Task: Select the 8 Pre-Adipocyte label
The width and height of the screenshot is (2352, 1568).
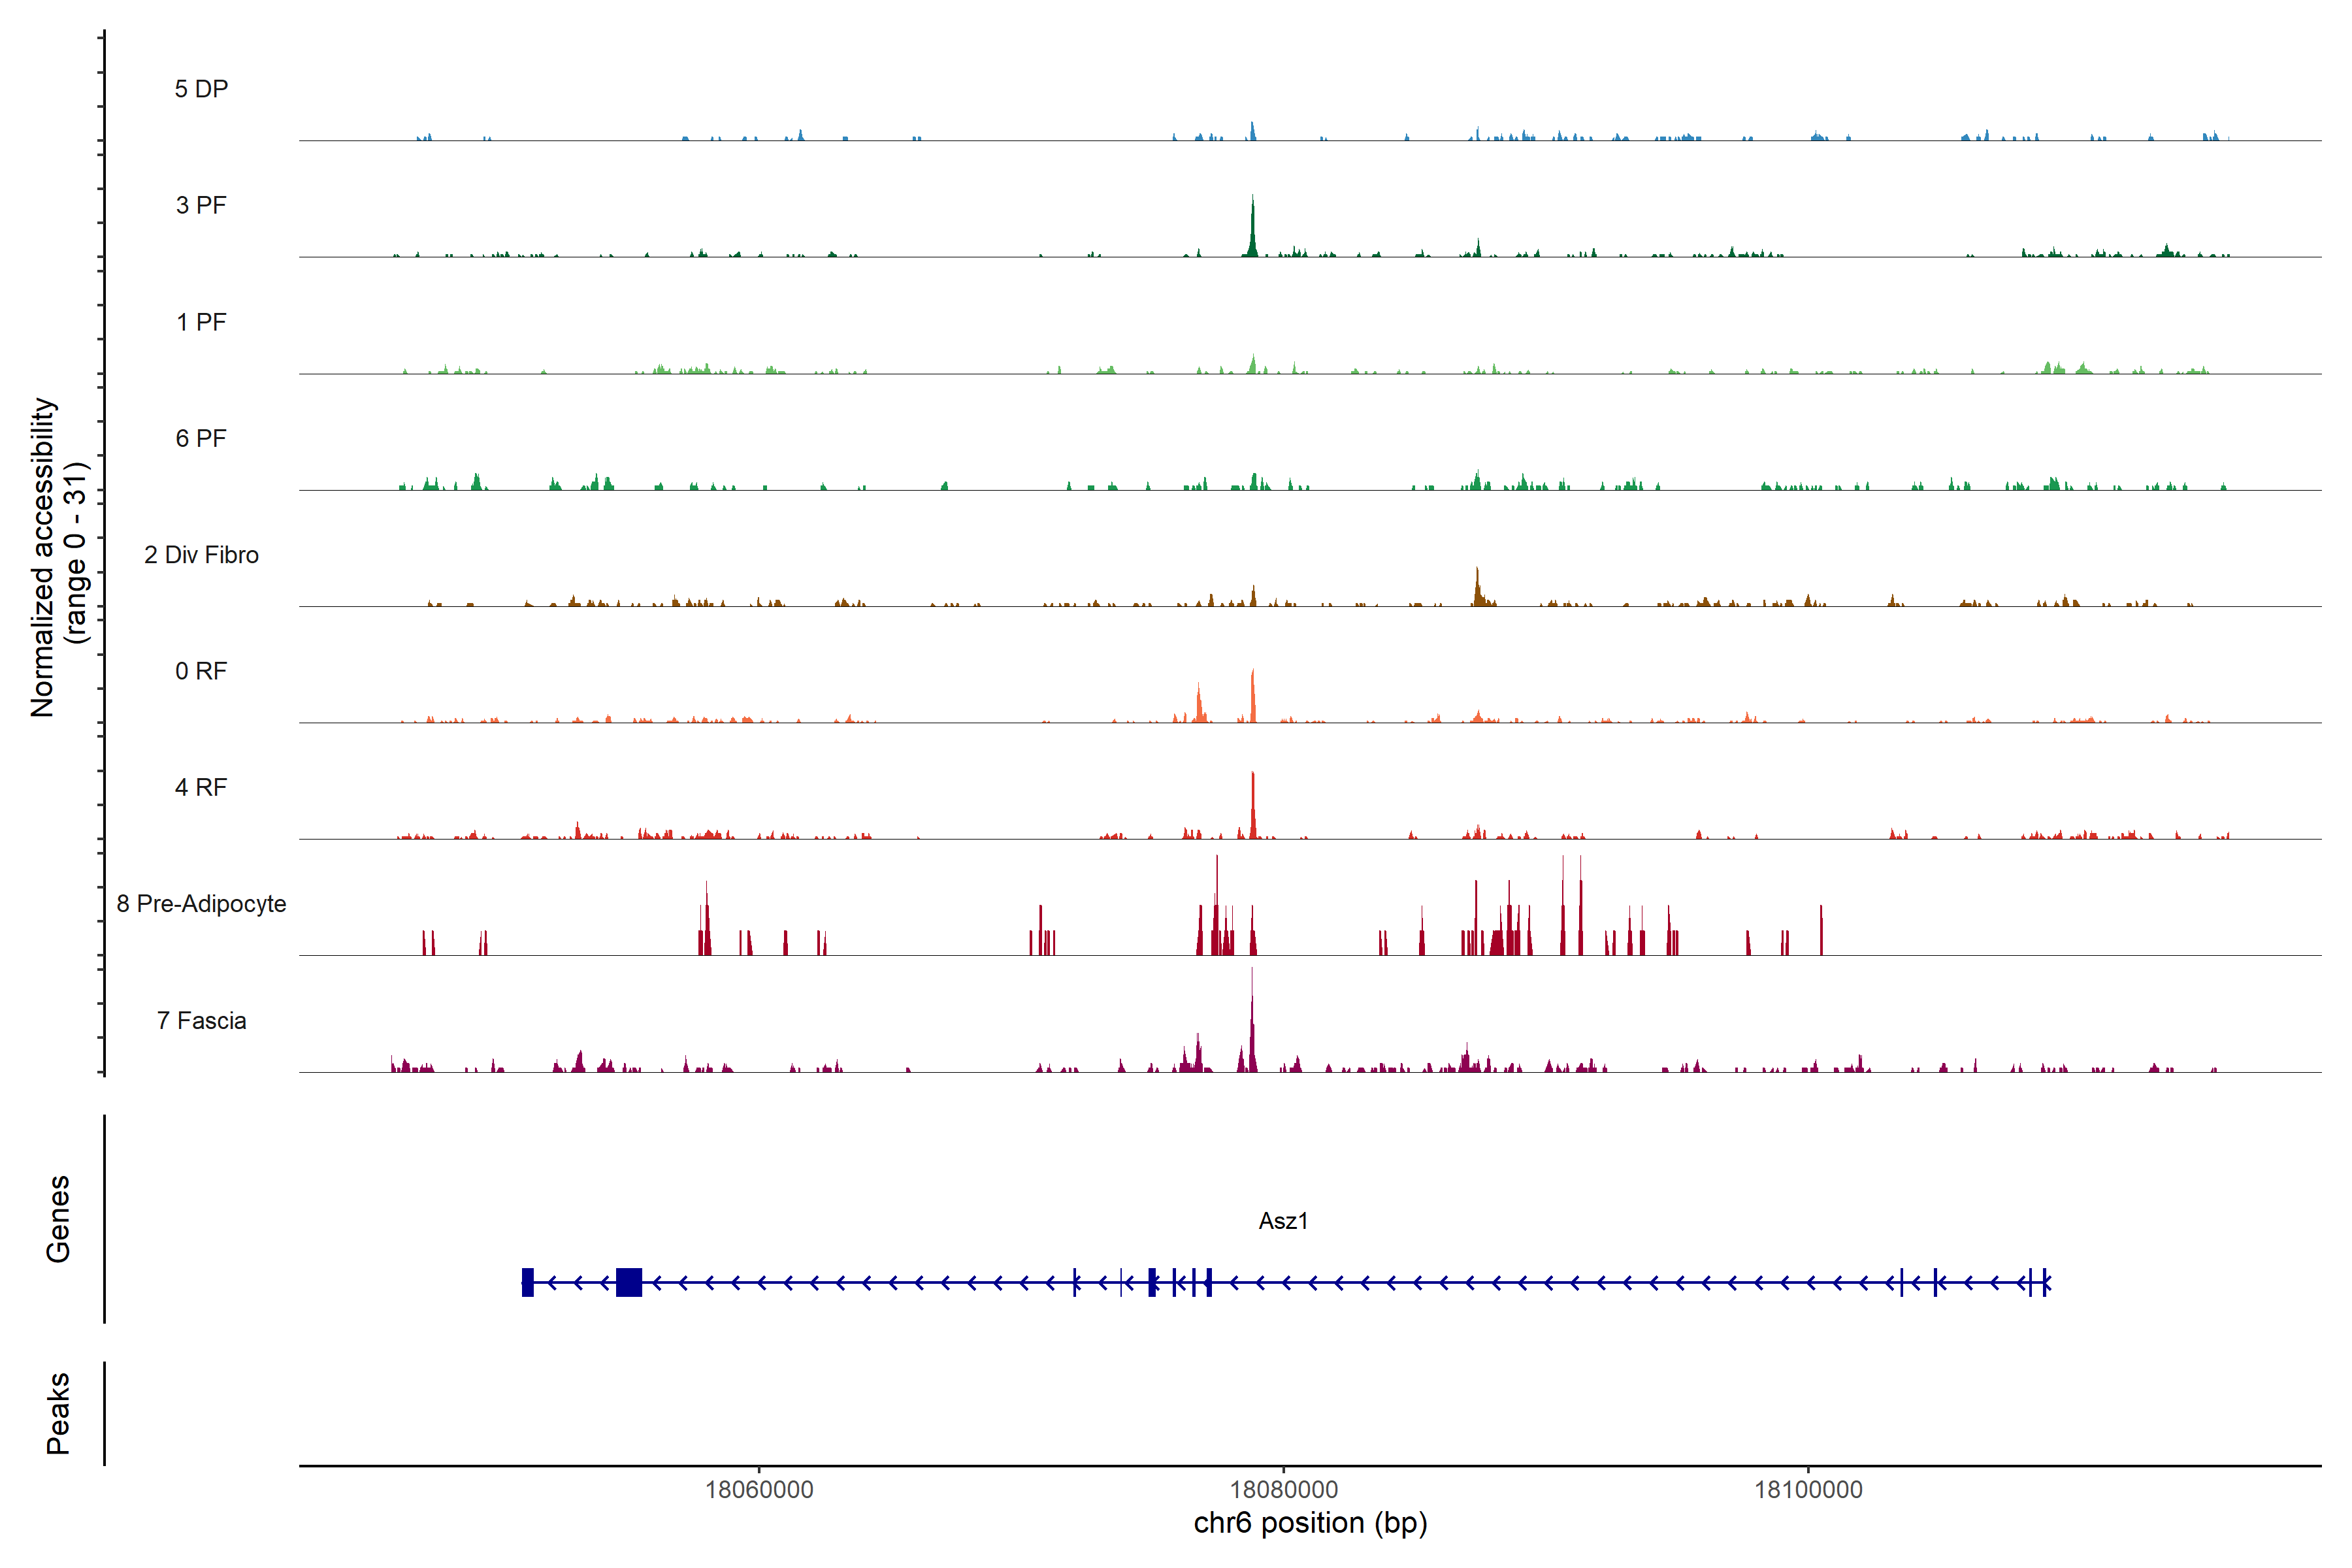Action: click(201, 904)
